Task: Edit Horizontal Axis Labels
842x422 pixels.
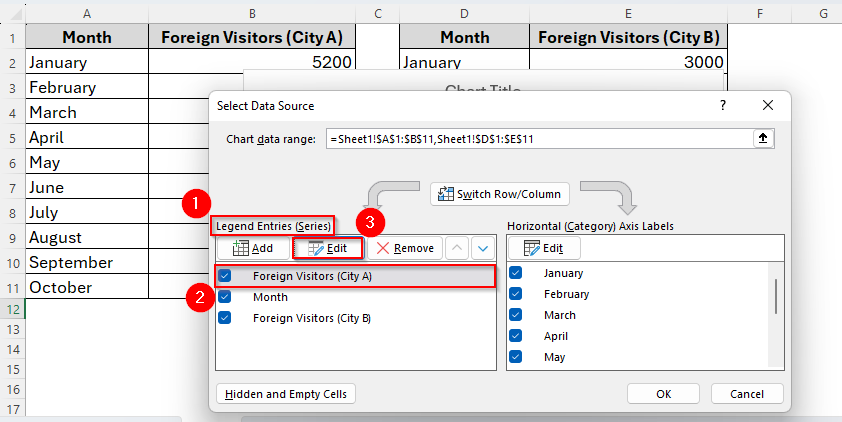Action: [544, 248]
